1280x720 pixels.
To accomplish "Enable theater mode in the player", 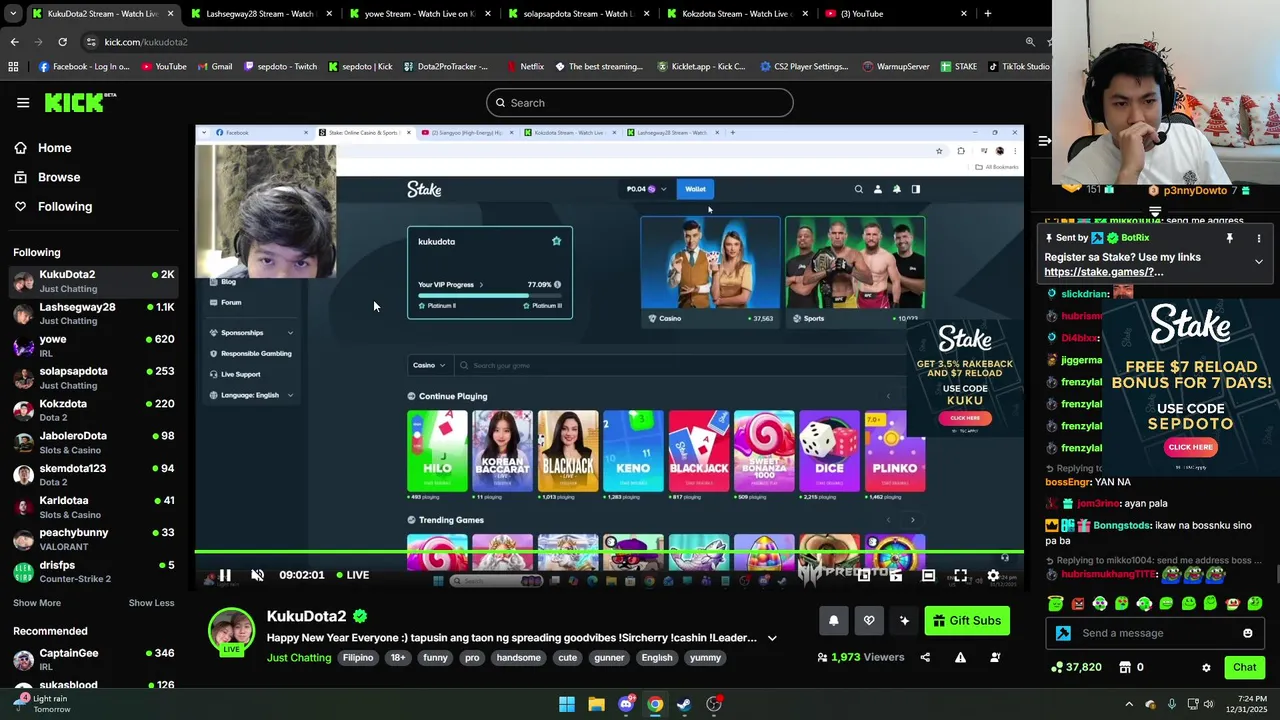I will [928, 575].
